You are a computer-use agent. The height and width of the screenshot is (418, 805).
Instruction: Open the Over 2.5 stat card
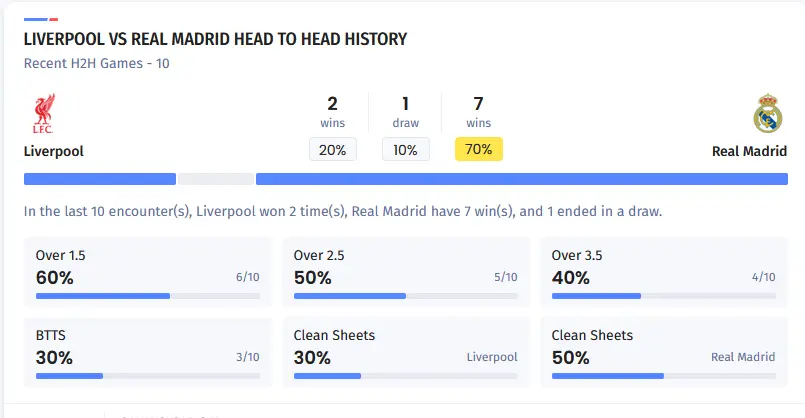pos(405,271)
